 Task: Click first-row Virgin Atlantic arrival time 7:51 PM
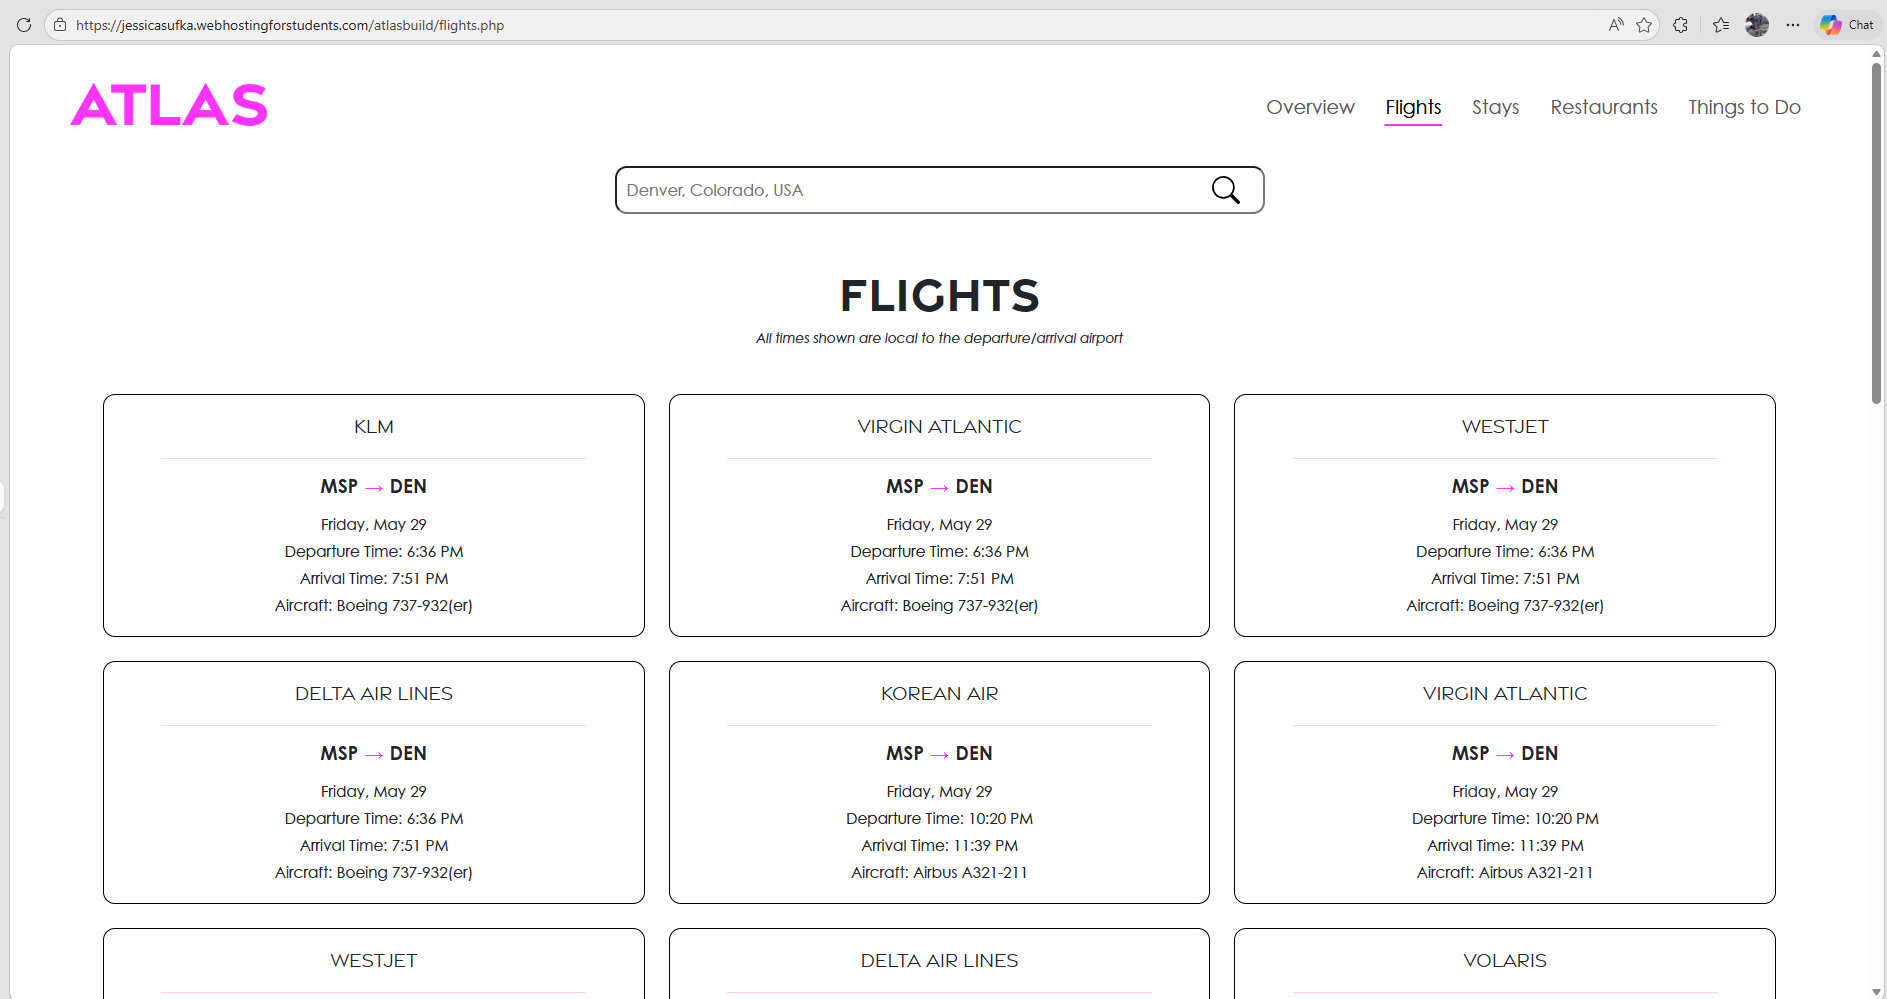click(939, 579)
